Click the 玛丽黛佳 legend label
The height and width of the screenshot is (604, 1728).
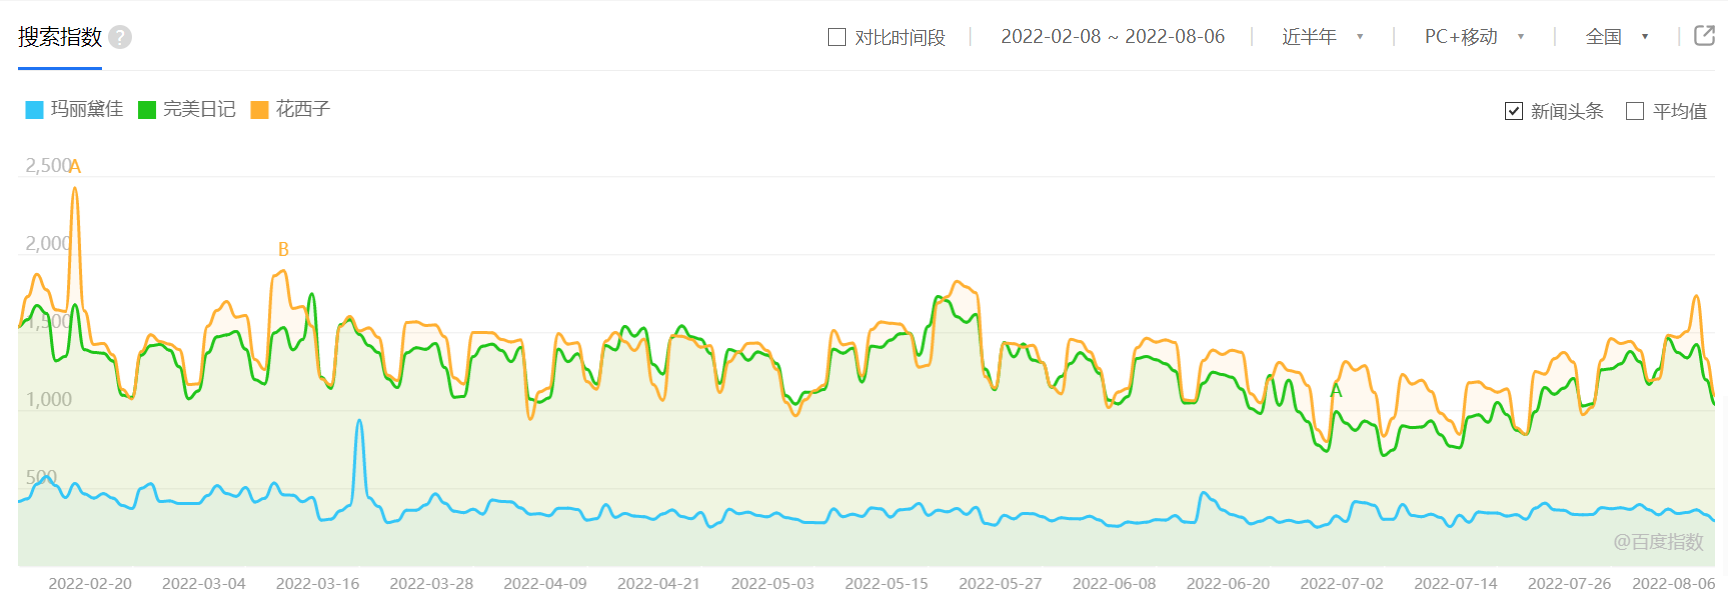pyautogui.click(x=87, y=109)
